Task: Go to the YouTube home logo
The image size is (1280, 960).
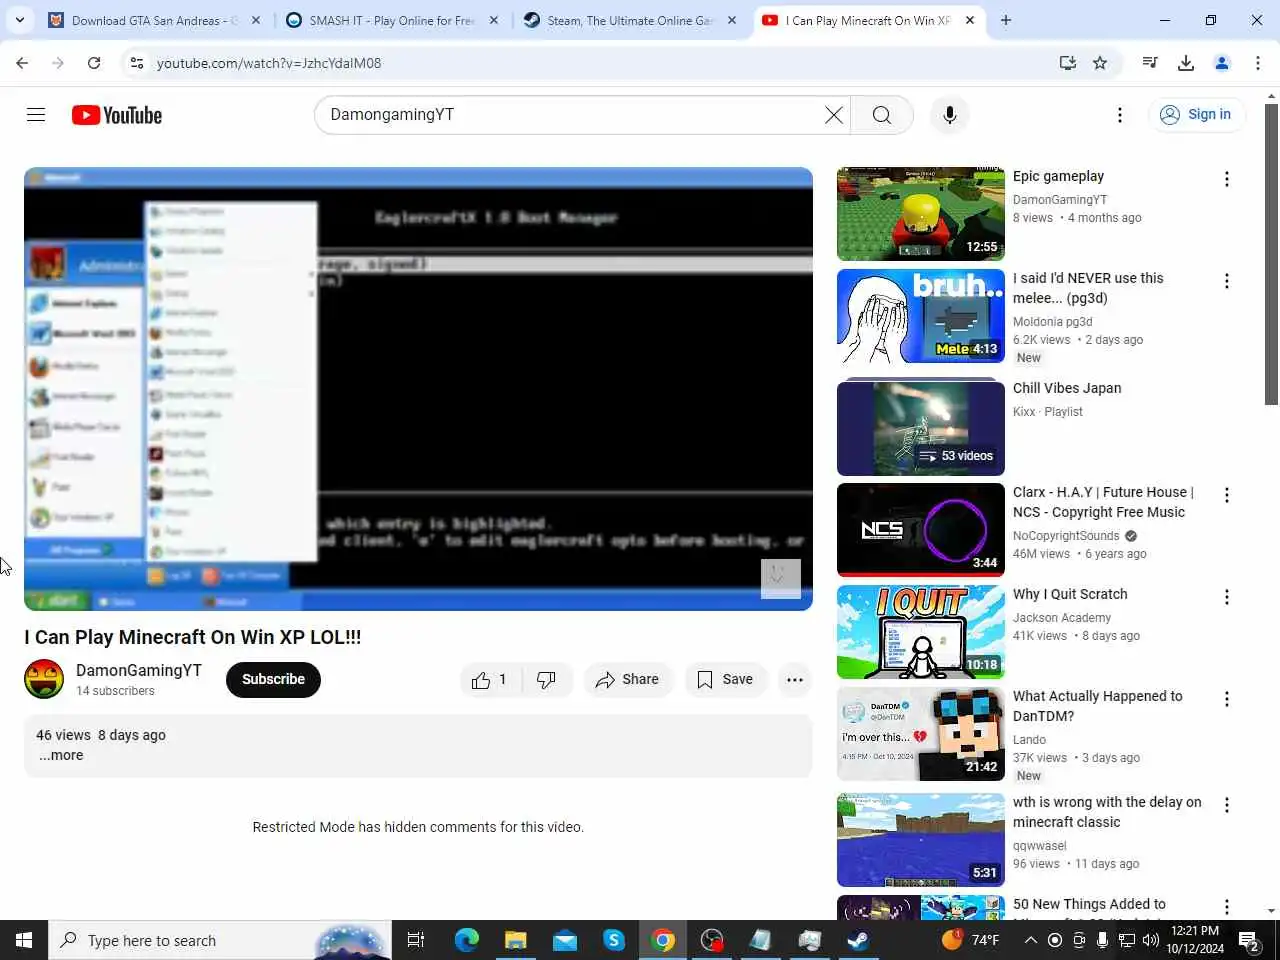Action: (117, 115)
